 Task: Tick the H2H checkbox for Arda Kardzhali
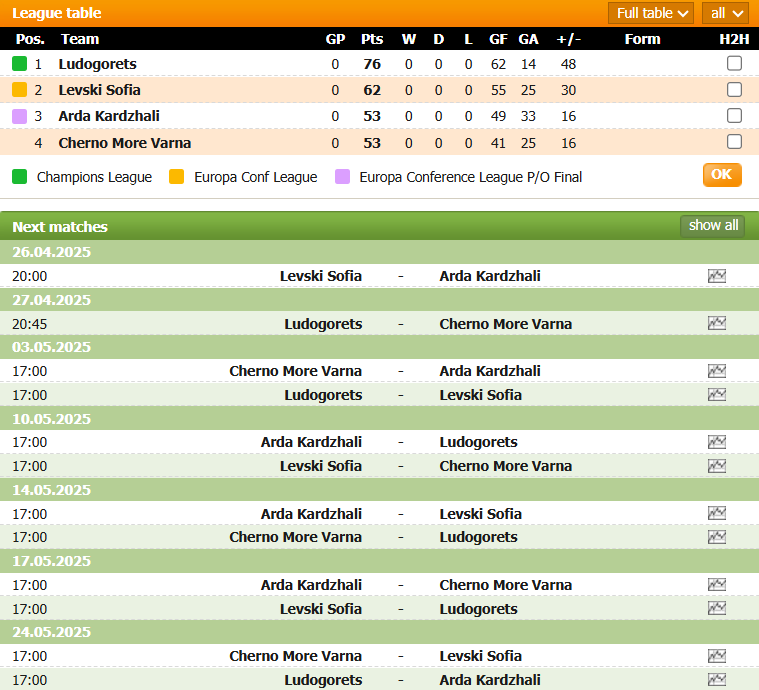[x=734, y=116]
